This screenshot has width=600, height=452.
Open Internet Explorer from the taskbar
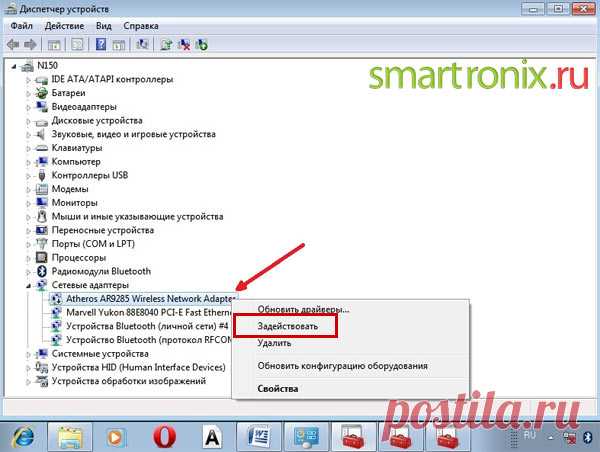(x=23, y=437)
